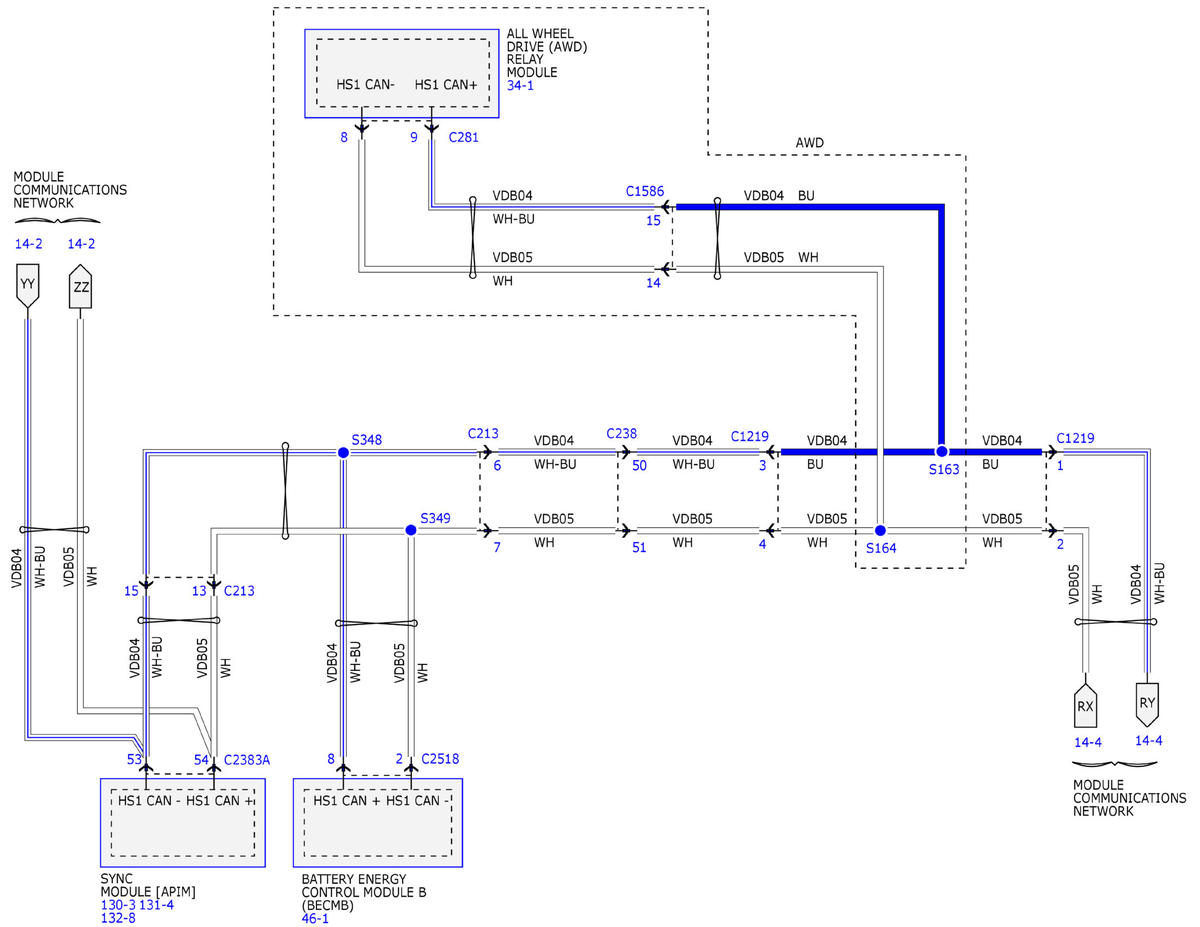The height and width of the screenshot is (927, 1200).
Task: Select the All Wheel Drive relay module box
Action: coord(402,73)
